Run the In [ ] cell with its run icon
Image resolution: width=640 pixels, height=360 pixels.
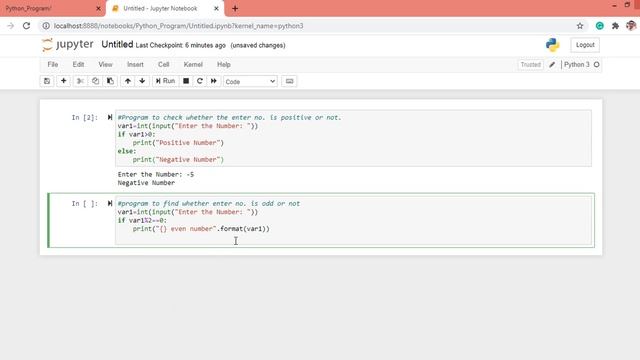110,203
